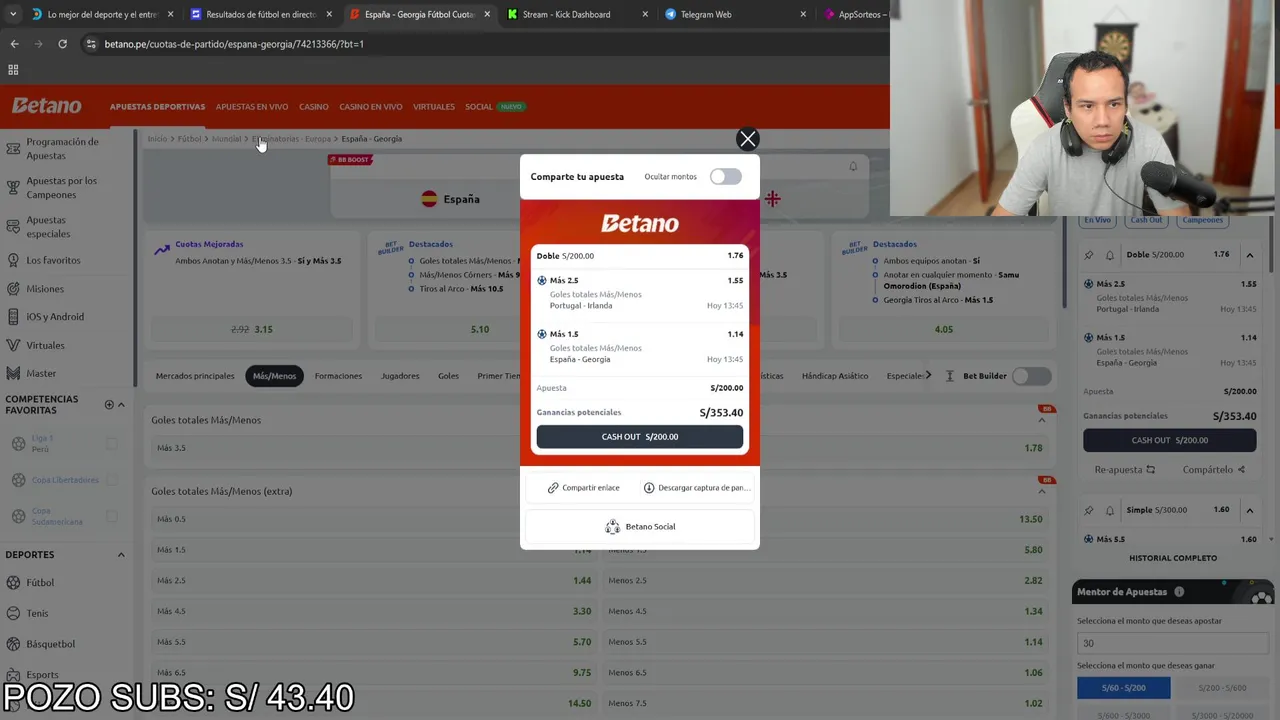Add a favorite competition with plus icon

[x=109, y=405]
